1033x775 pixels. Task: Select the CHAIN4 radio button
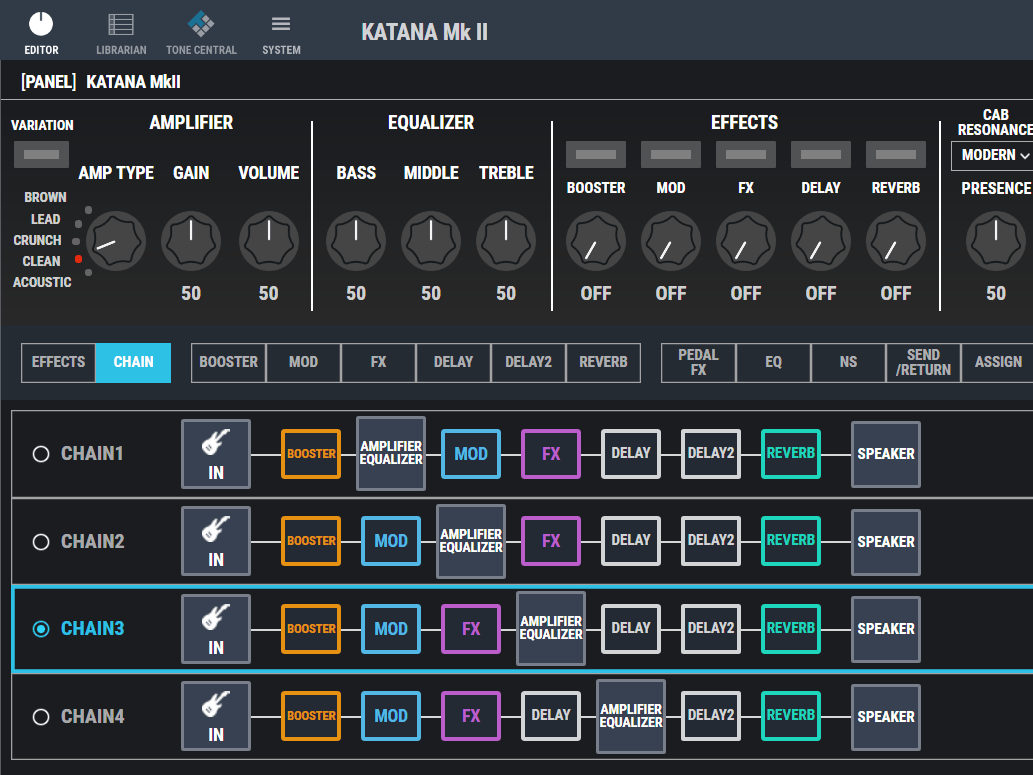pos(41,716)
